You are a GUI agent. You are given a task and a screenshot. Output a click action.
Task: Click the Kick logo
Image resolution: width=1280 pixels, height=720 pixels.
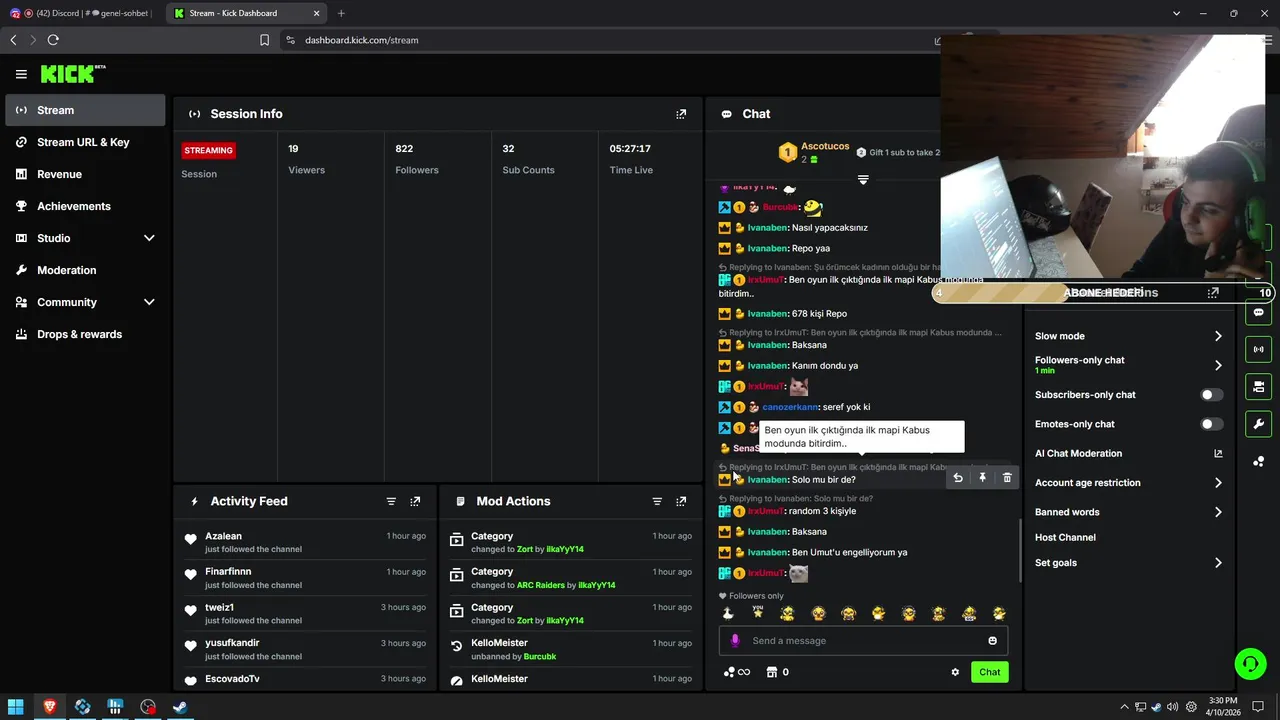(x=73, y=74)
